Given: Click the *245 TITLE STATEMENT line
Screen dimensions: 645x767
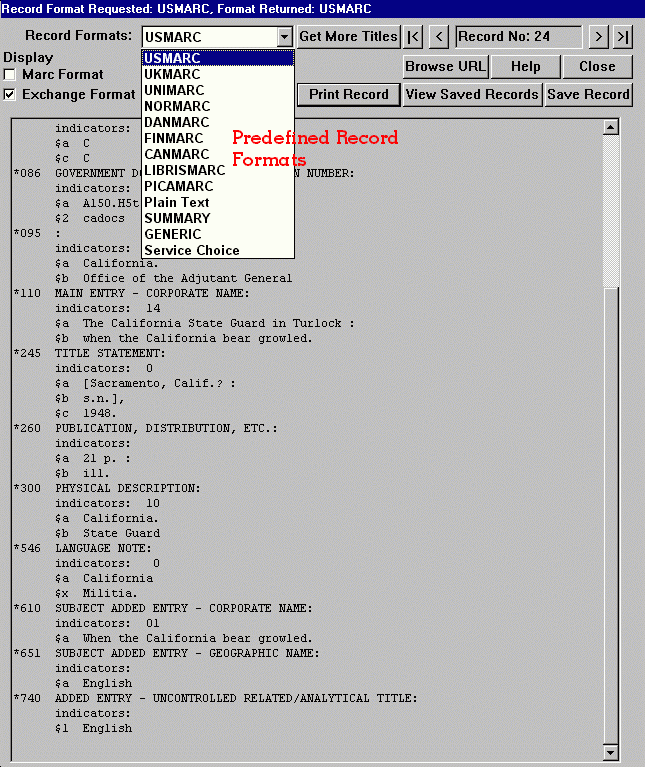Looking at the screenshot, I should pyautogui.click(x=90, y=353).
